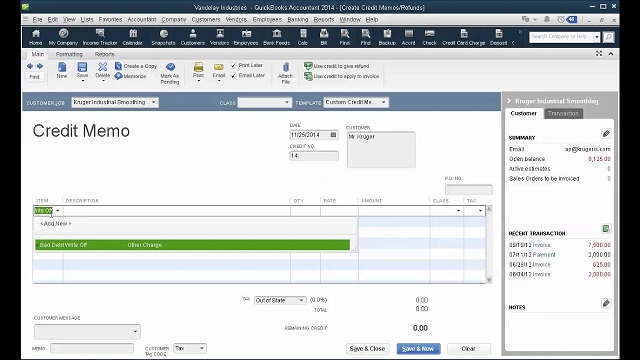The width and height of the screenshot is (640, 360).
Task: Select Bad Debt Write Off item
Action: (192, 245)
